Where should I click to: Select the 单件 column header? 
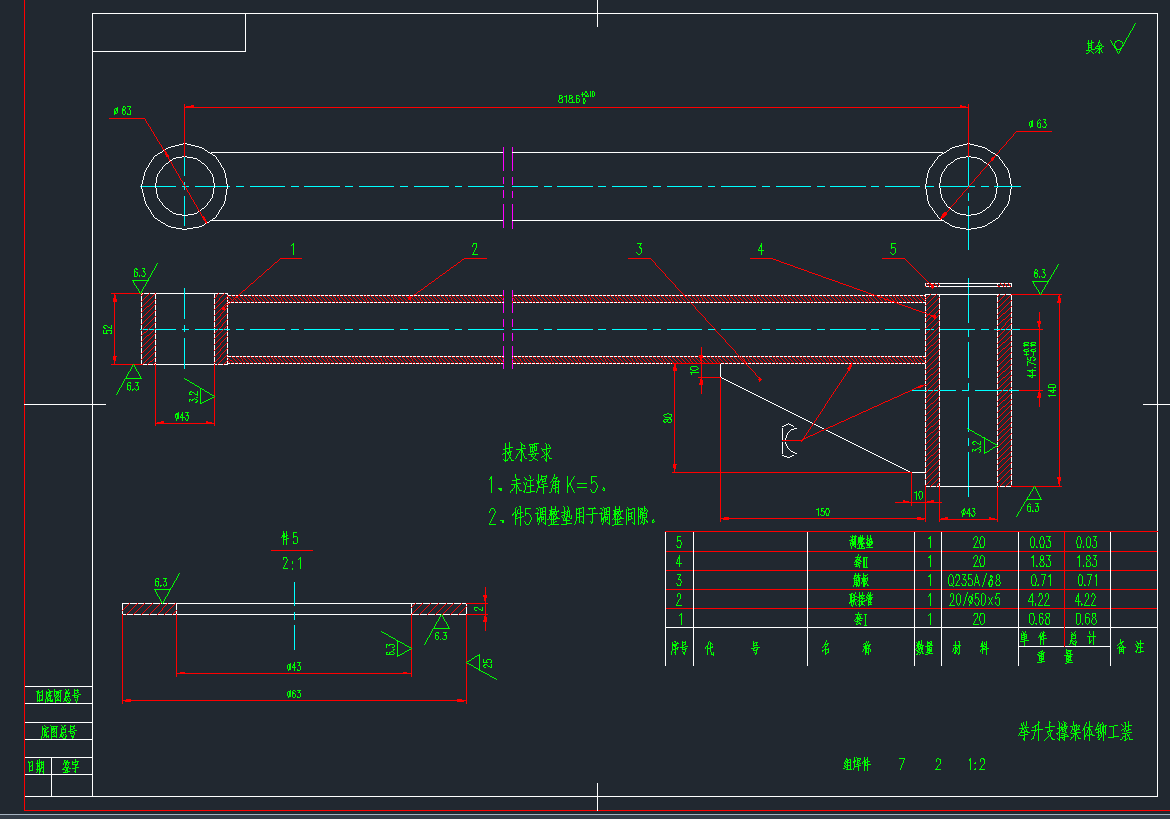[1033, 638]
